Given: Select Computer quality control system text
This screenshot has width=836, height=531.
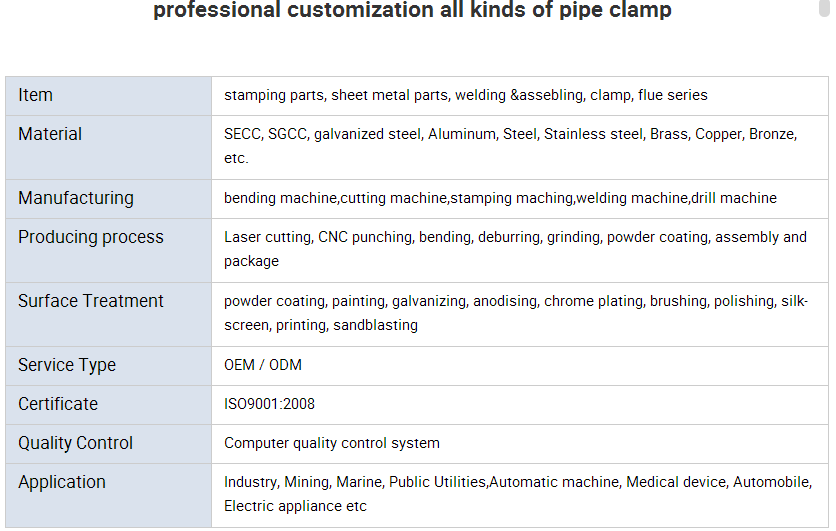Looking at the screenshot, I should [x=332, y=444].
